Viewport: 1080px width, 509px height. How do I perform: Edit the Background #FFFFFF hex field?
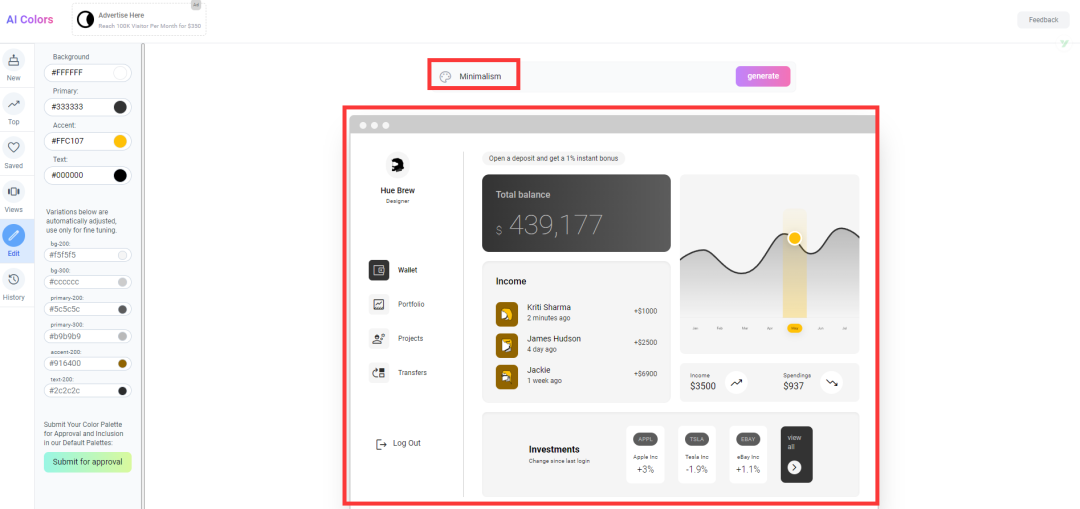[87, 72]
